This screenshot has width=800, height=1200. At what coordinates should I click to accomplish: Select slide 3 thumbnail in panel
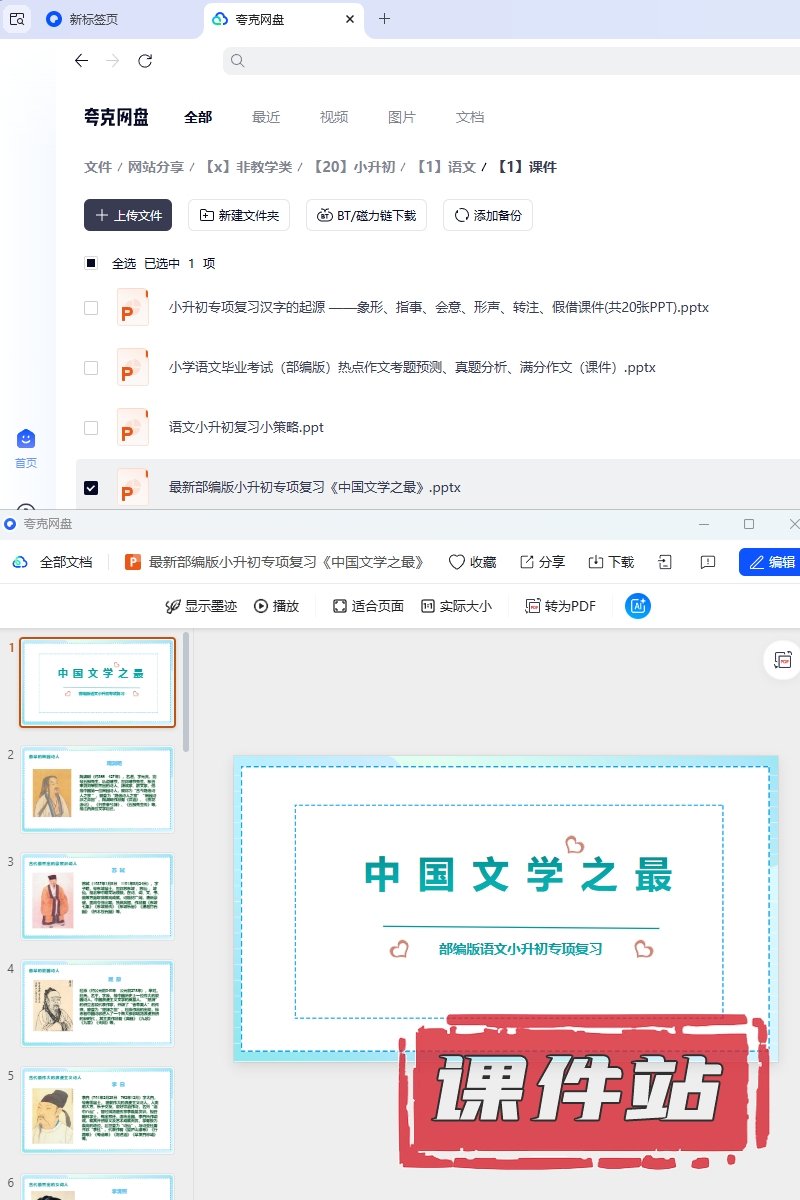point(97,896)
